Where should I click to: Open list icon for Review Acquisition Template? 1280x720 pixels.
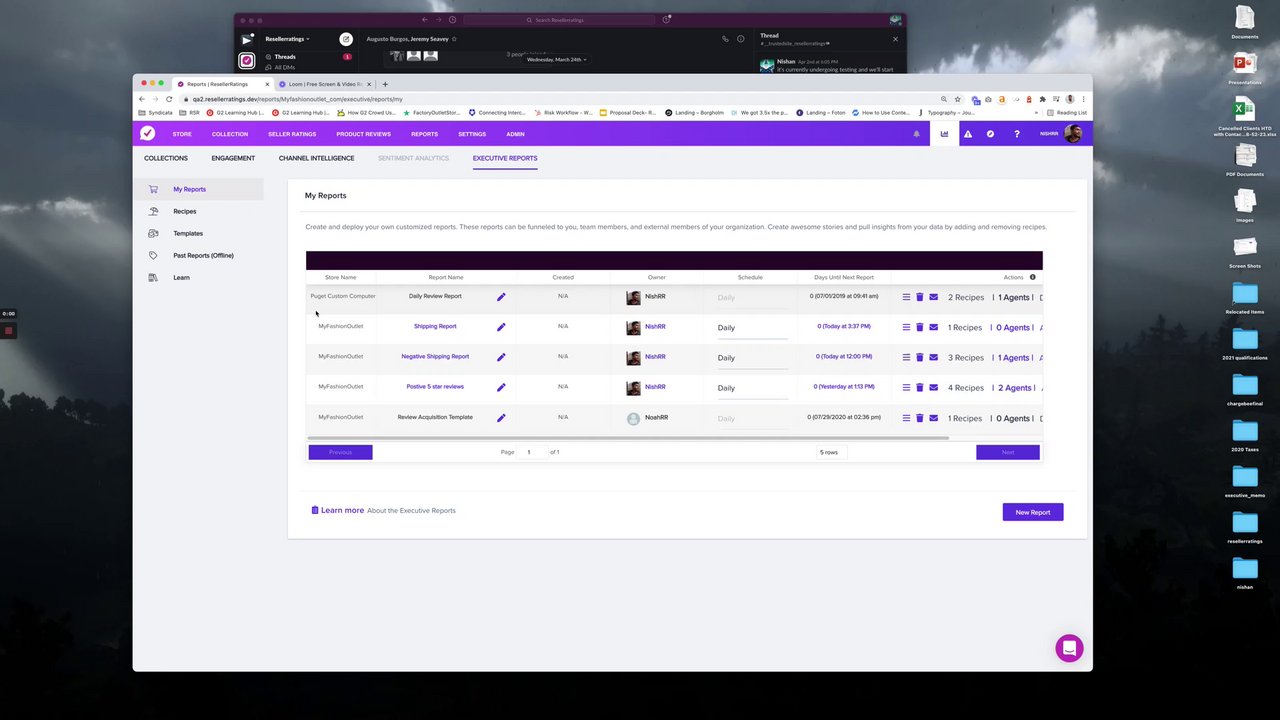[x=907, y=418]
